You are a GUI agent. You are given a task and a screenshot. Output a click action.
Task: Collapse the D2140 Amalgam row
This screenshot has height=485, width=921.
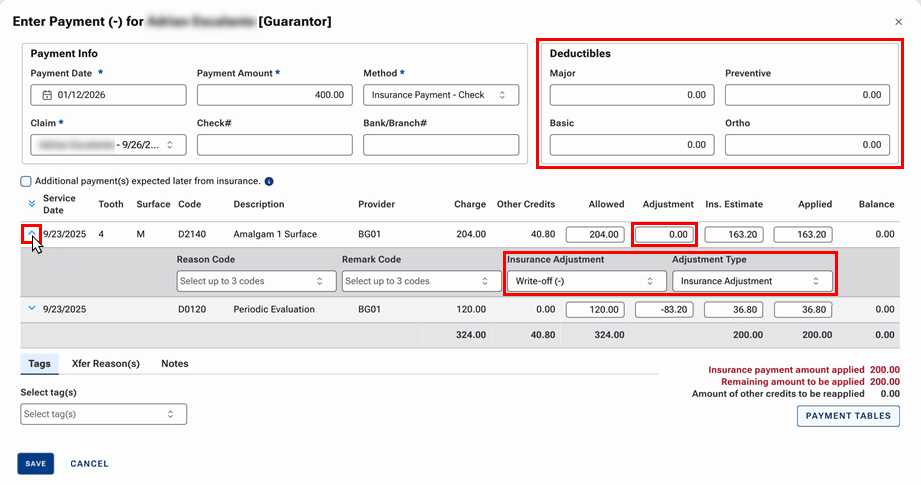click(x=32, y=234)
